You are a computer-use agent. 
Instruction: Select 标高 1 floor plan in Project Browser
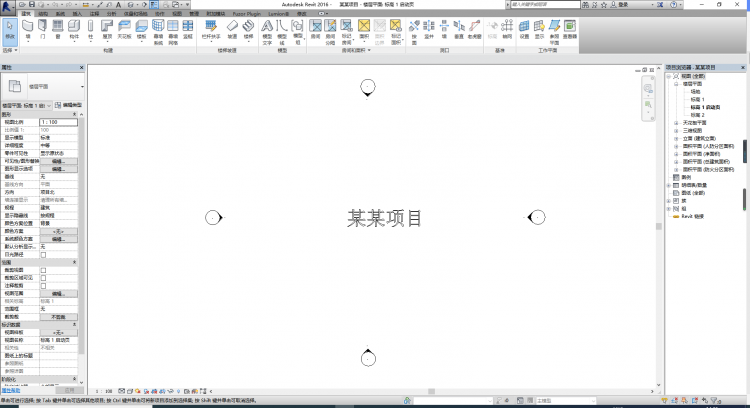tap(697, 99)
